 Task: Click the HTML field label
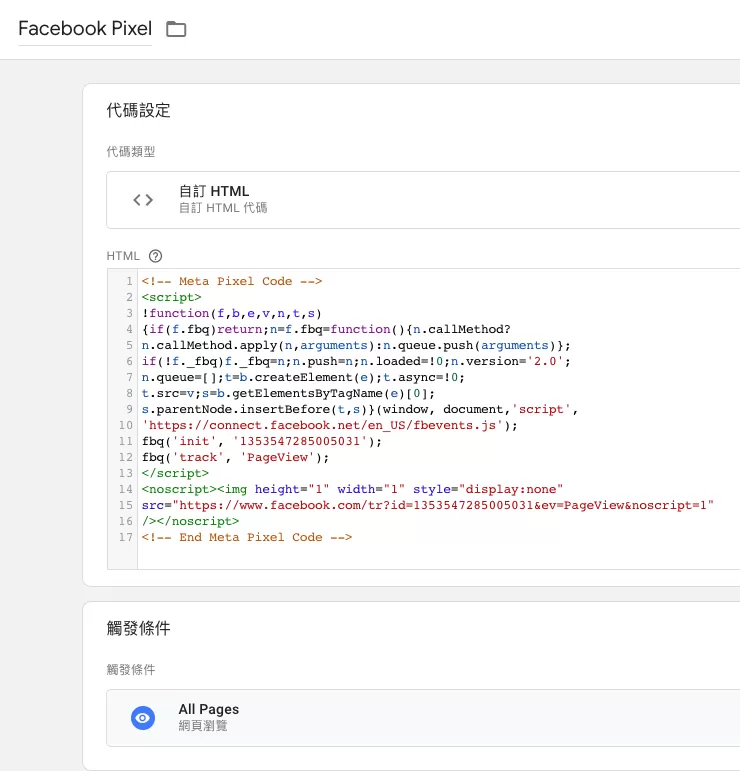coord(123,256)
